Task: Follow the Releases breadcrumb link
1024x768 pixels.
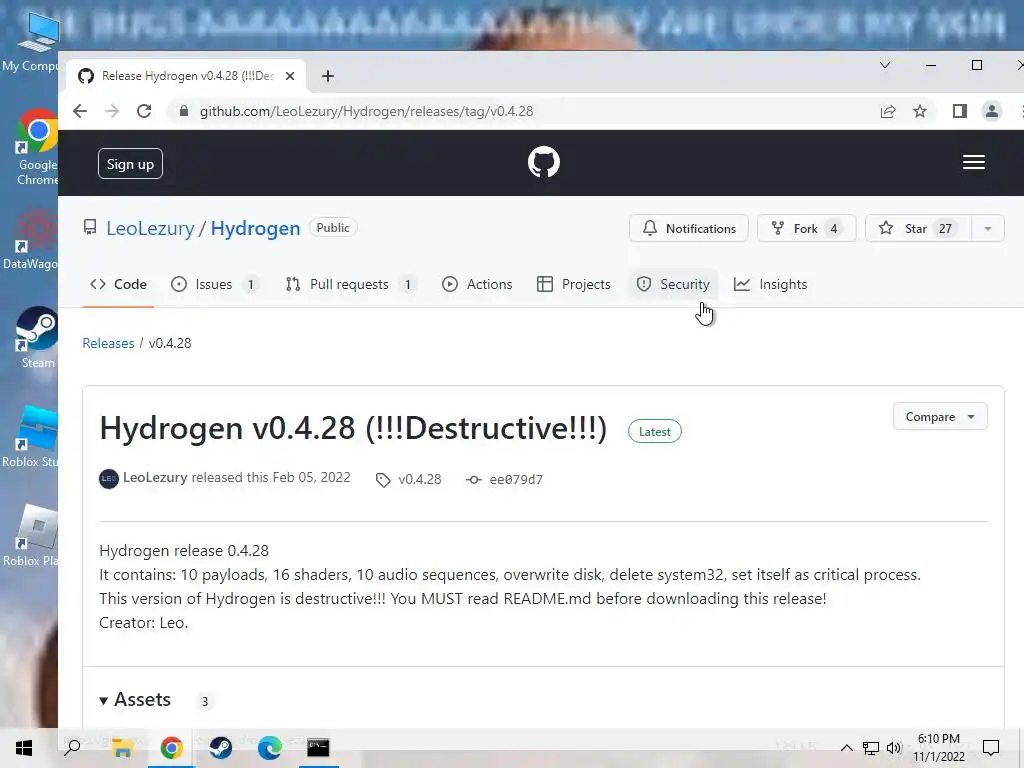Action: pyautogui.click(x=108, y=343)
